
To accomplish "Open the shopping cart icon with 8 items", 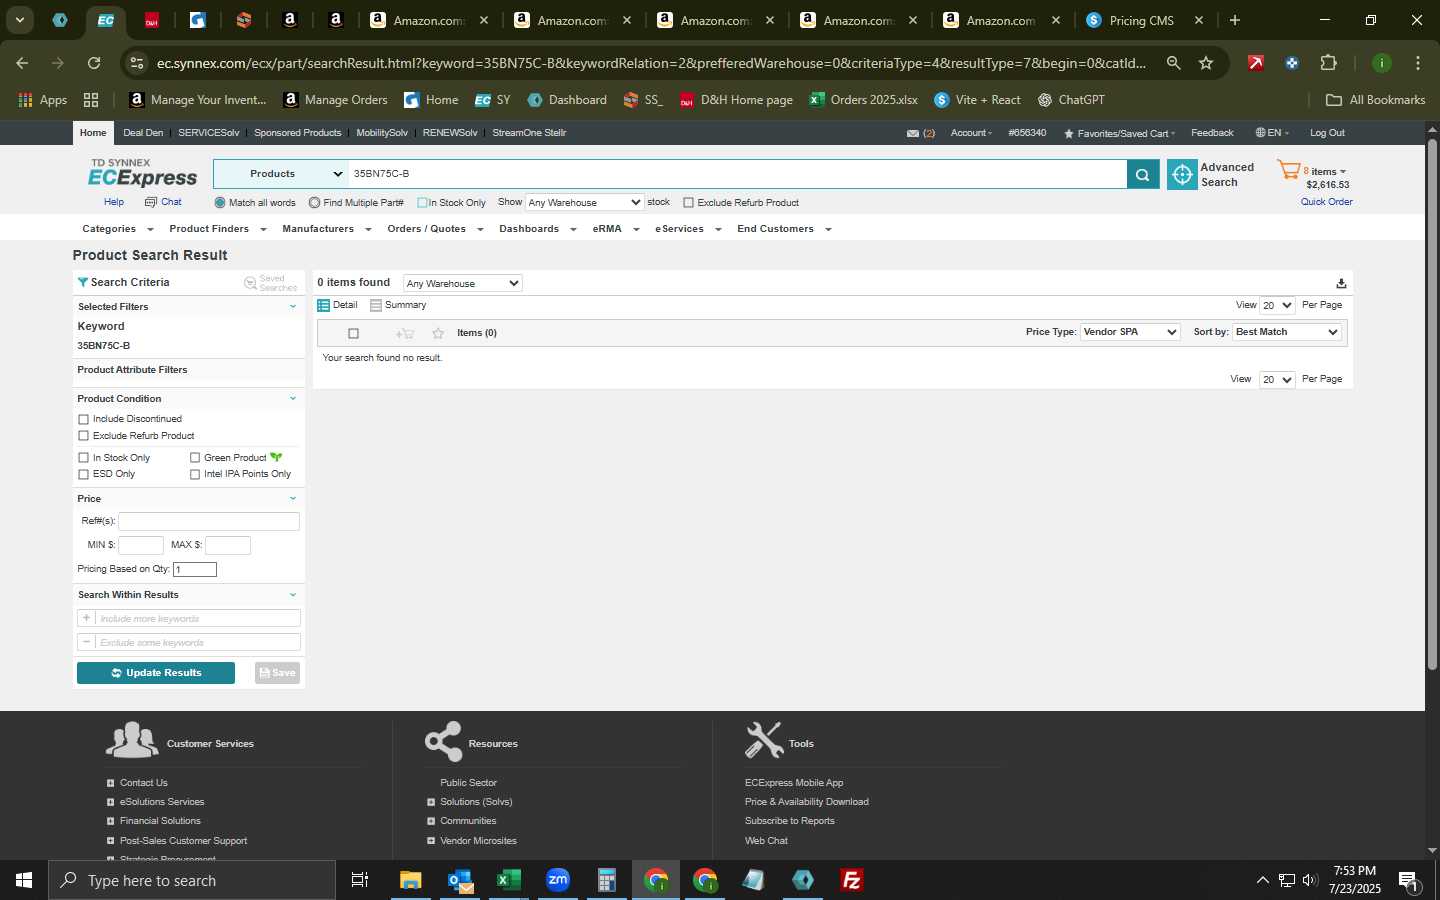I will click(x=1288, y=170).
